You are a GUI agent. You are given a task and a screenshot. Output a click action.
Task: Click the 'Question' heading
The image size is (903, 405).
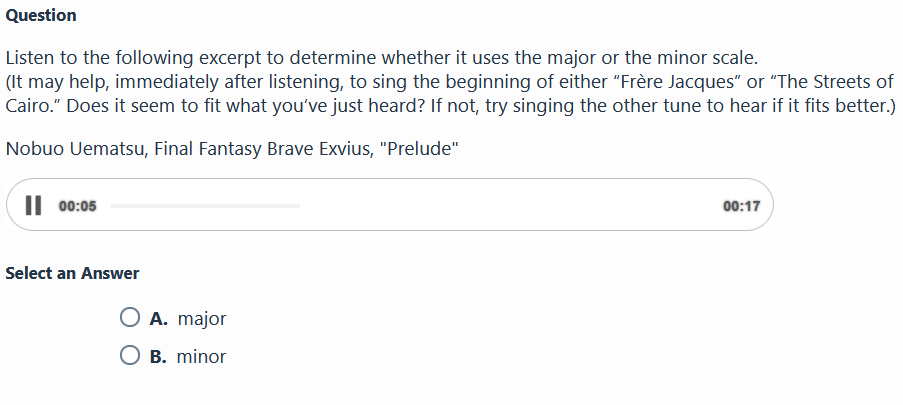click(x=41, y=16)
